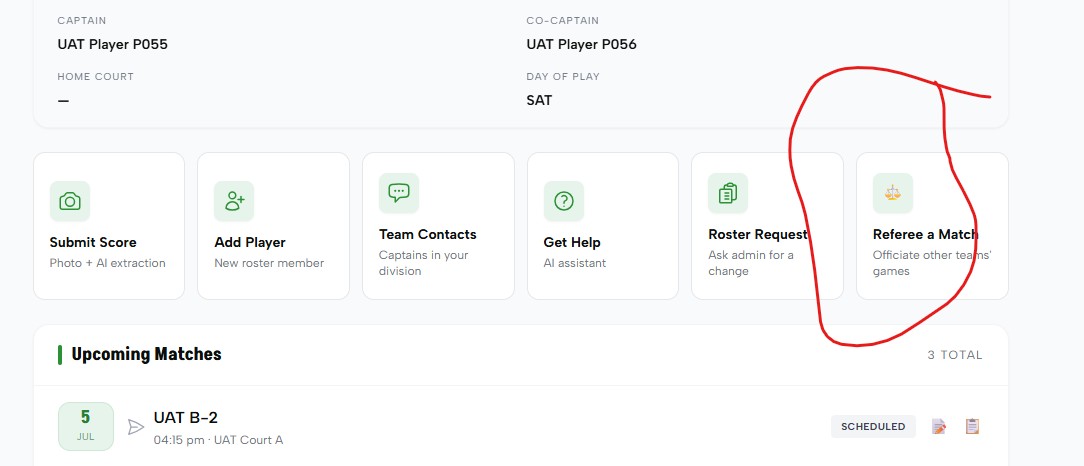The image size is (1084, 466).
Task: Open Submit Score via its title text
Action: tap(93, 242)
